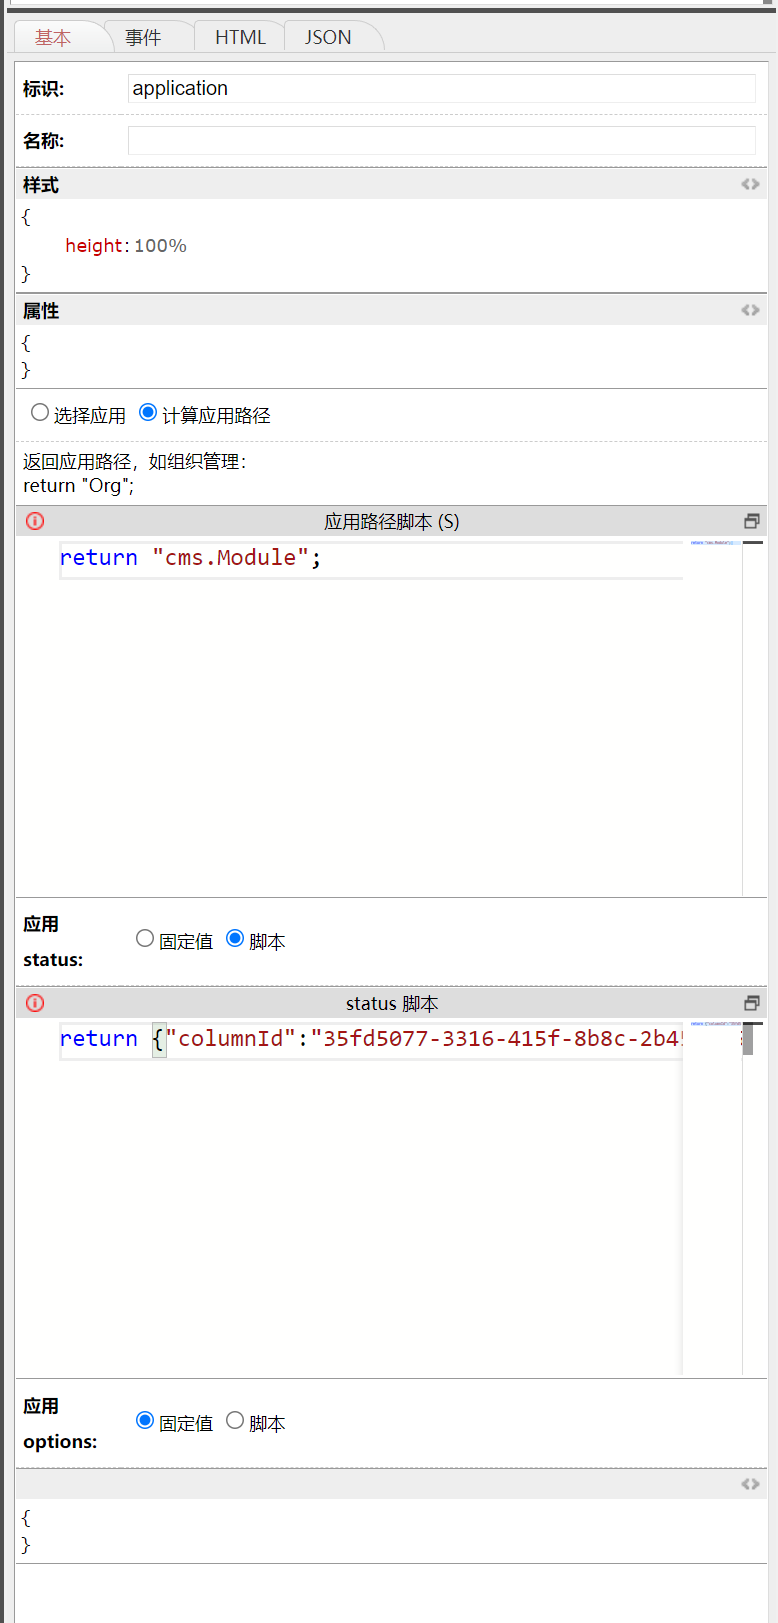Click the empty 名称 input field
This screenshot has height=1623, width=778.
441,140
